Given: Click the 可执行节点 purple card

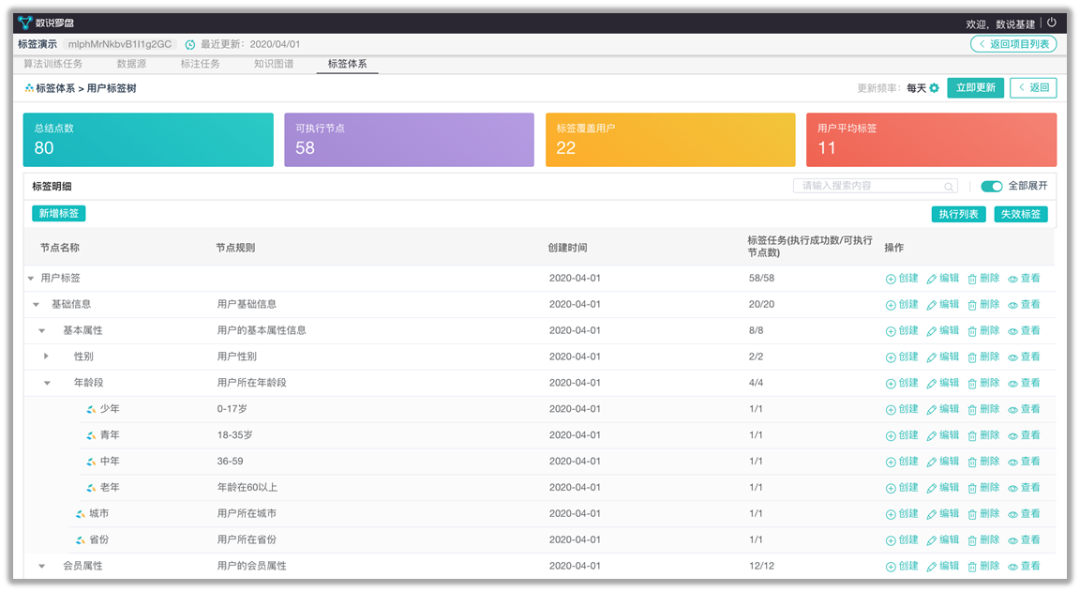Looking at the screenshot, I should (409, 140).
